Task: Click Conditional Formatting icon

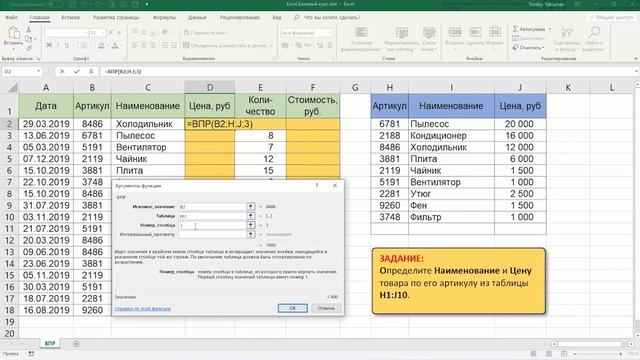Action: pos(361,32)
